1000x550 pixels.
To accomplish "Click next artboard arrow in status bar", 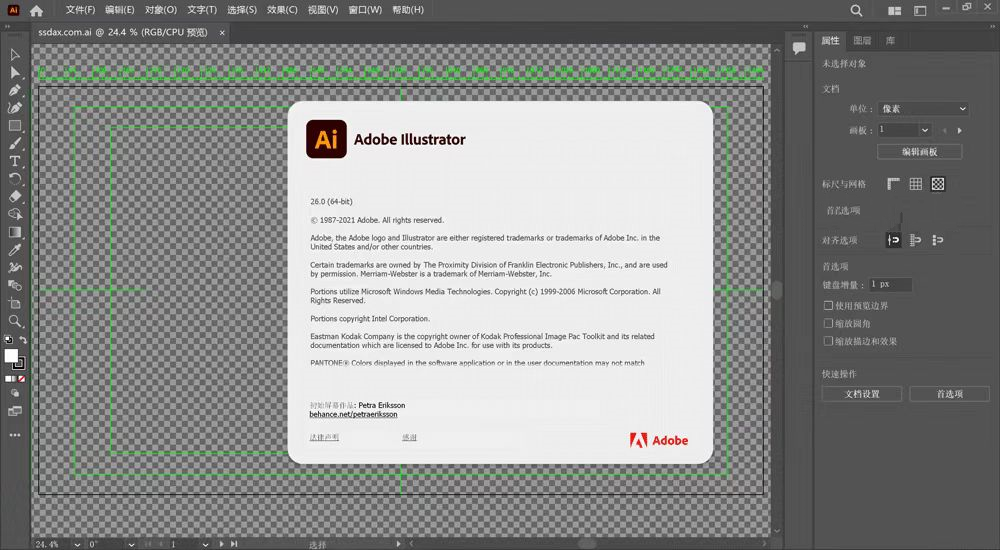I will coord(221,544).
